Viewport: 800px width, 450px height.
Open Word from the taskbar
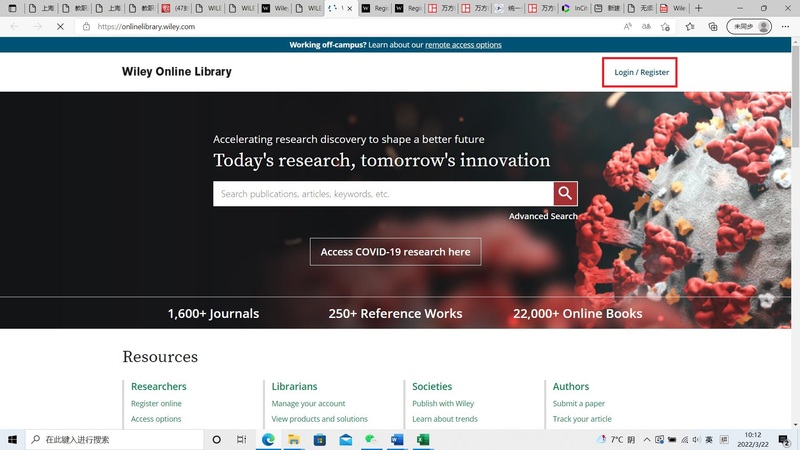397,439
